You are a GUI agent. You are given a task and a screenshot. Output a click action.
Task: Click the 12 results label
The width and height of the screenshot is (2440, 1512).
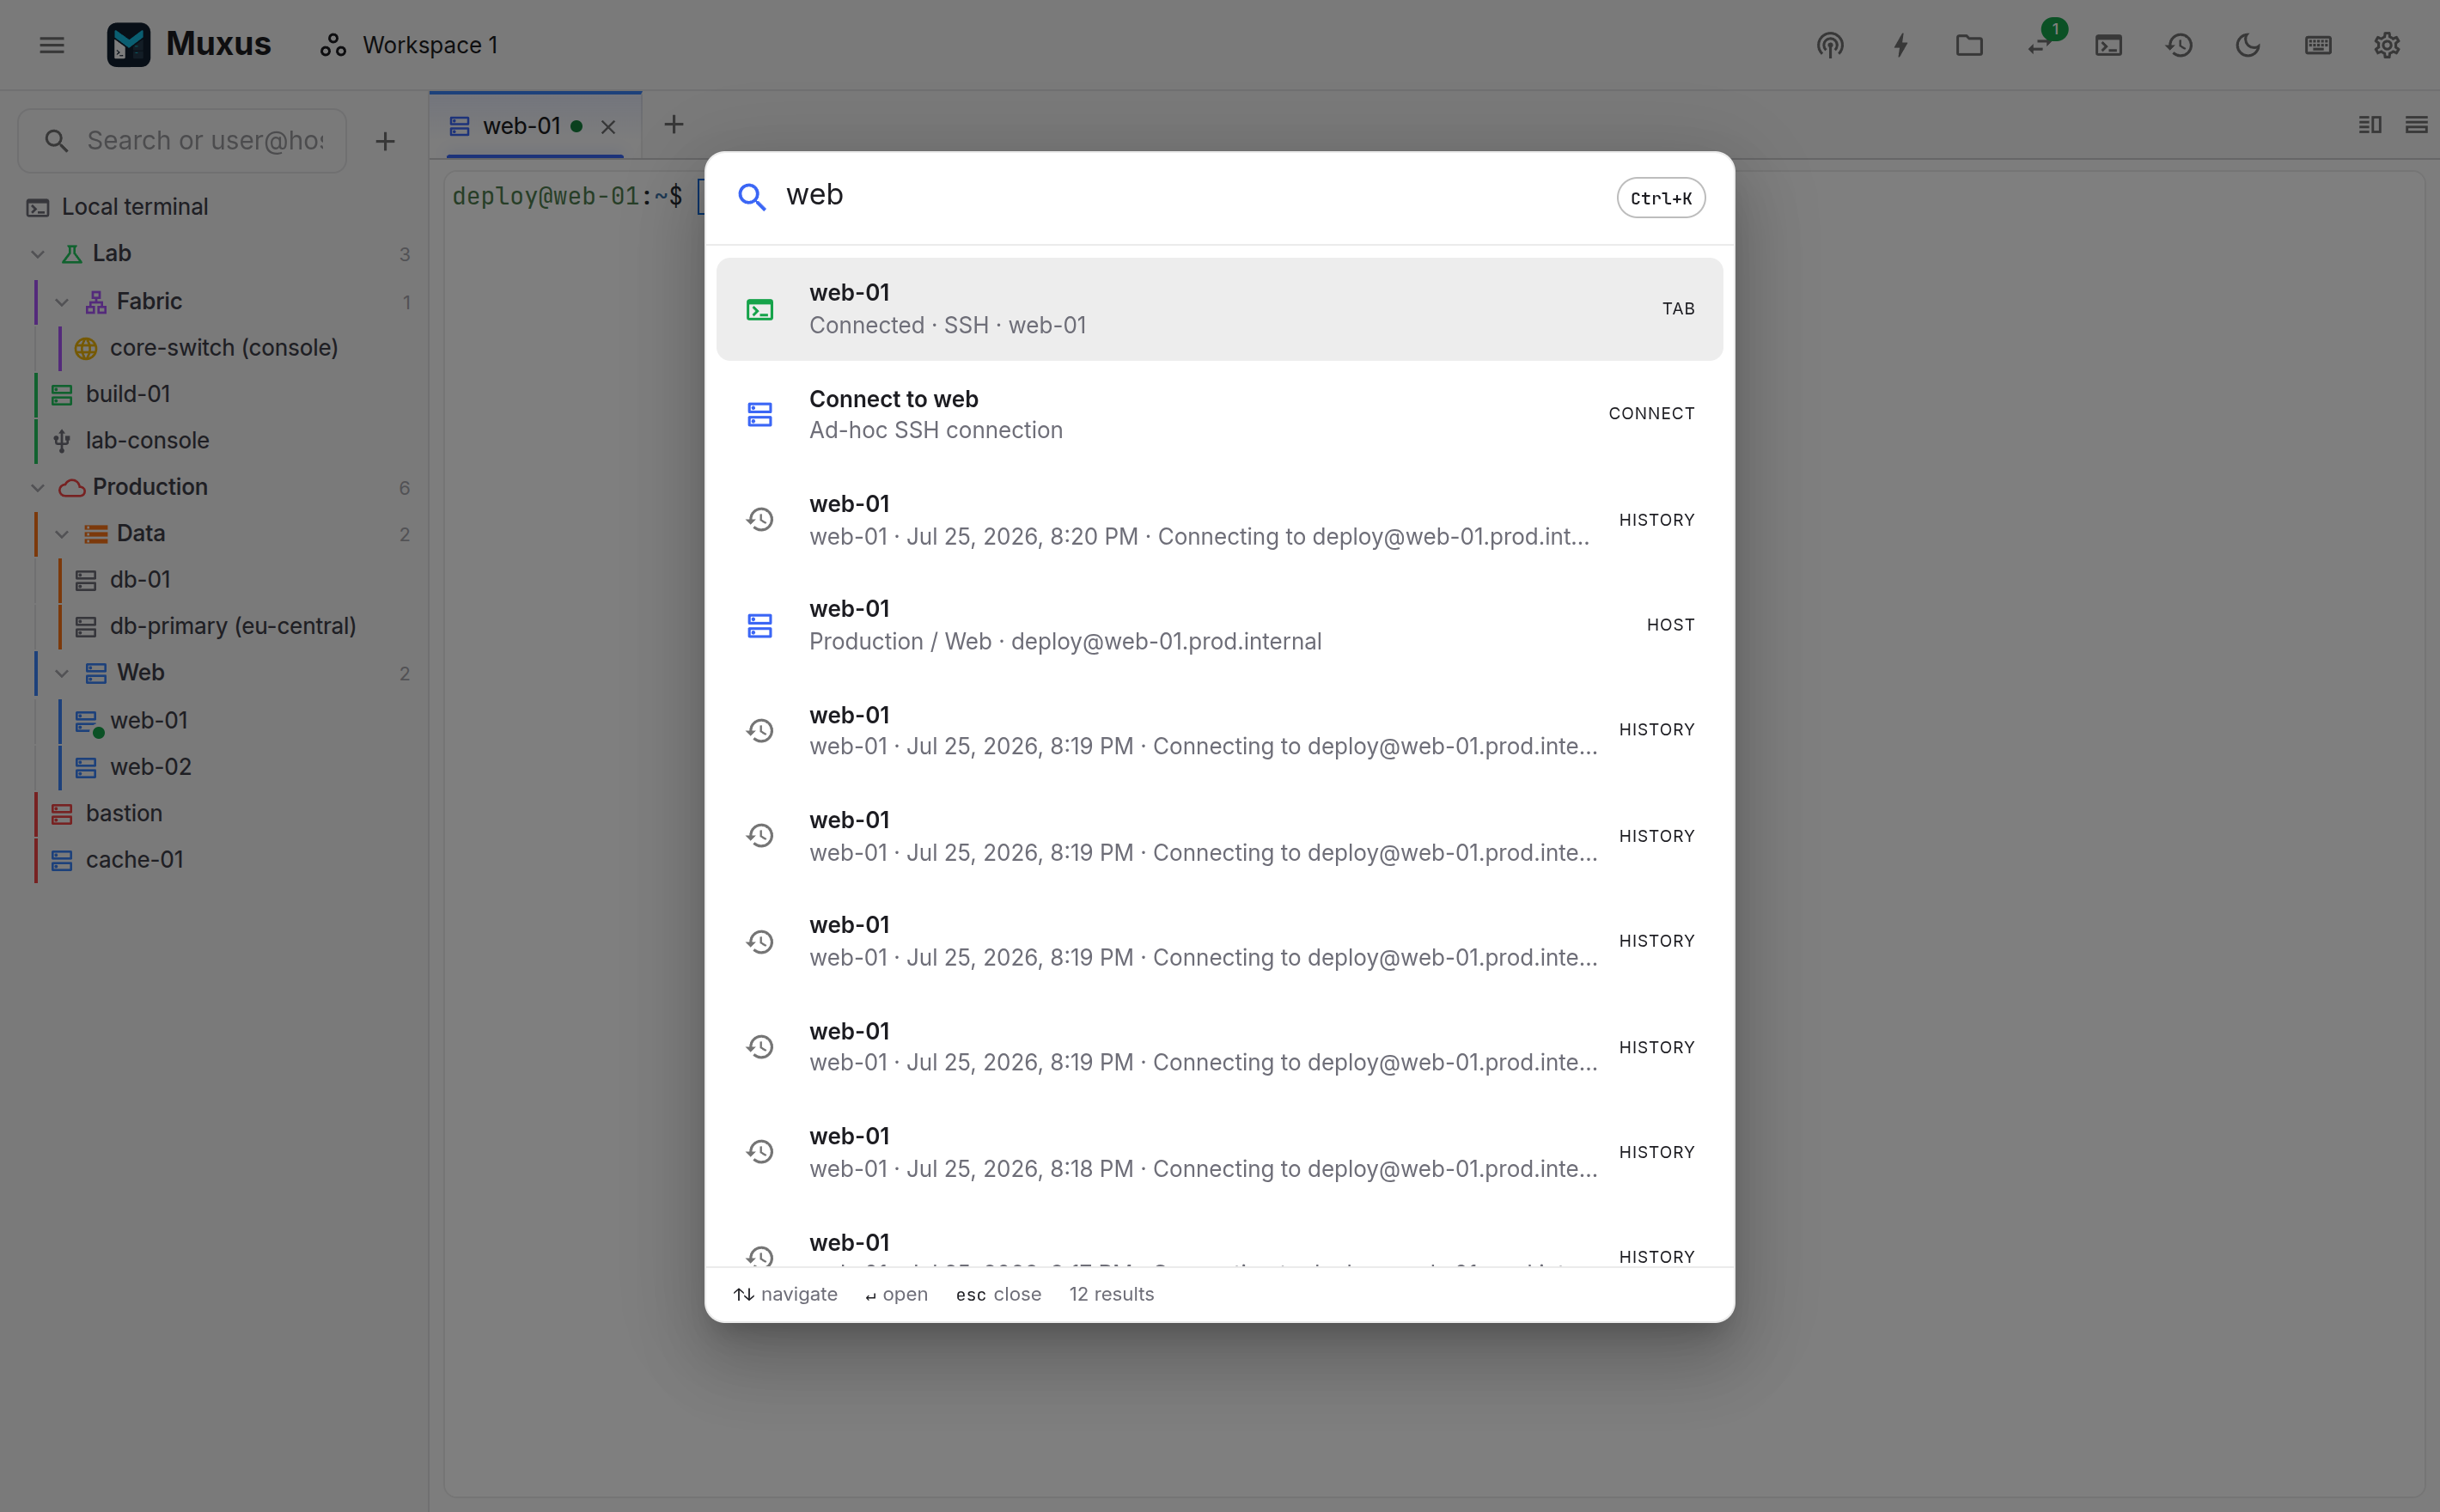tap(1111, 1294)
